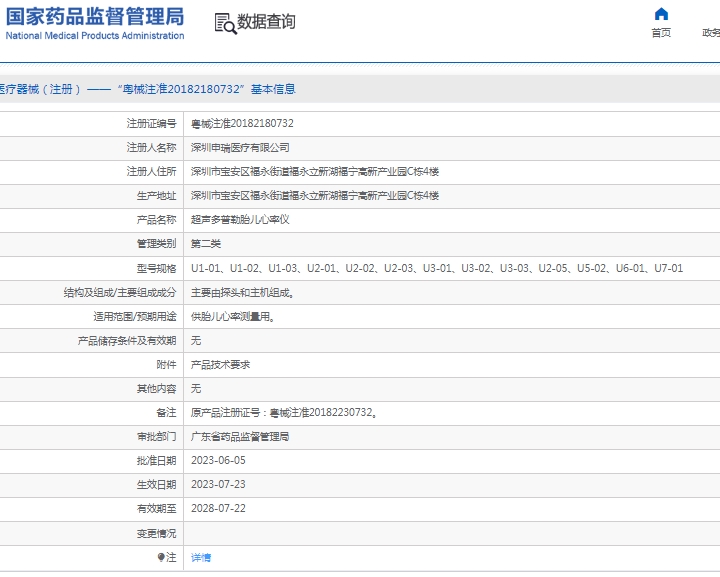Click the 注册人名称 label
This screenshot has height=577, width=720.
(x=152, y=147)
